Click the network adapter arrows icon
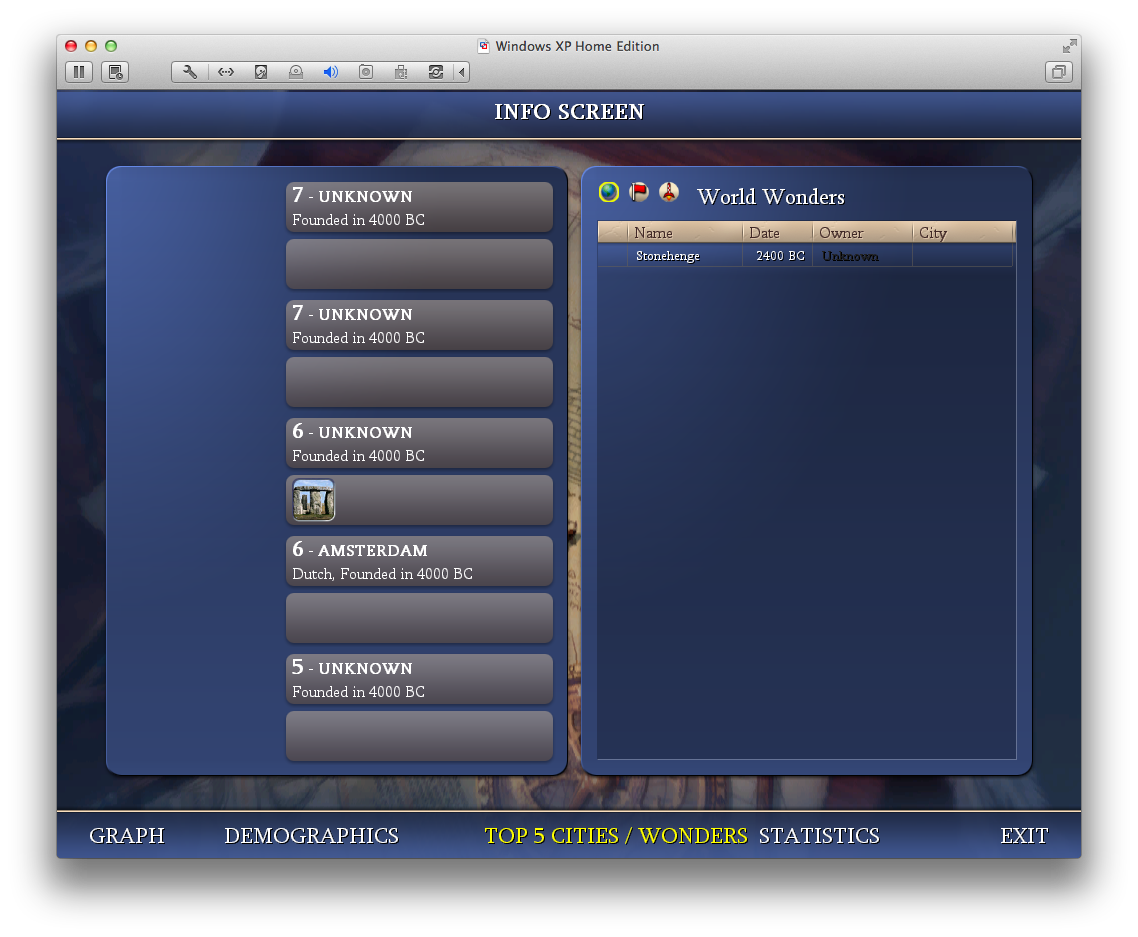Viewport: 1138px width, 937px height. tap(226, 72)
